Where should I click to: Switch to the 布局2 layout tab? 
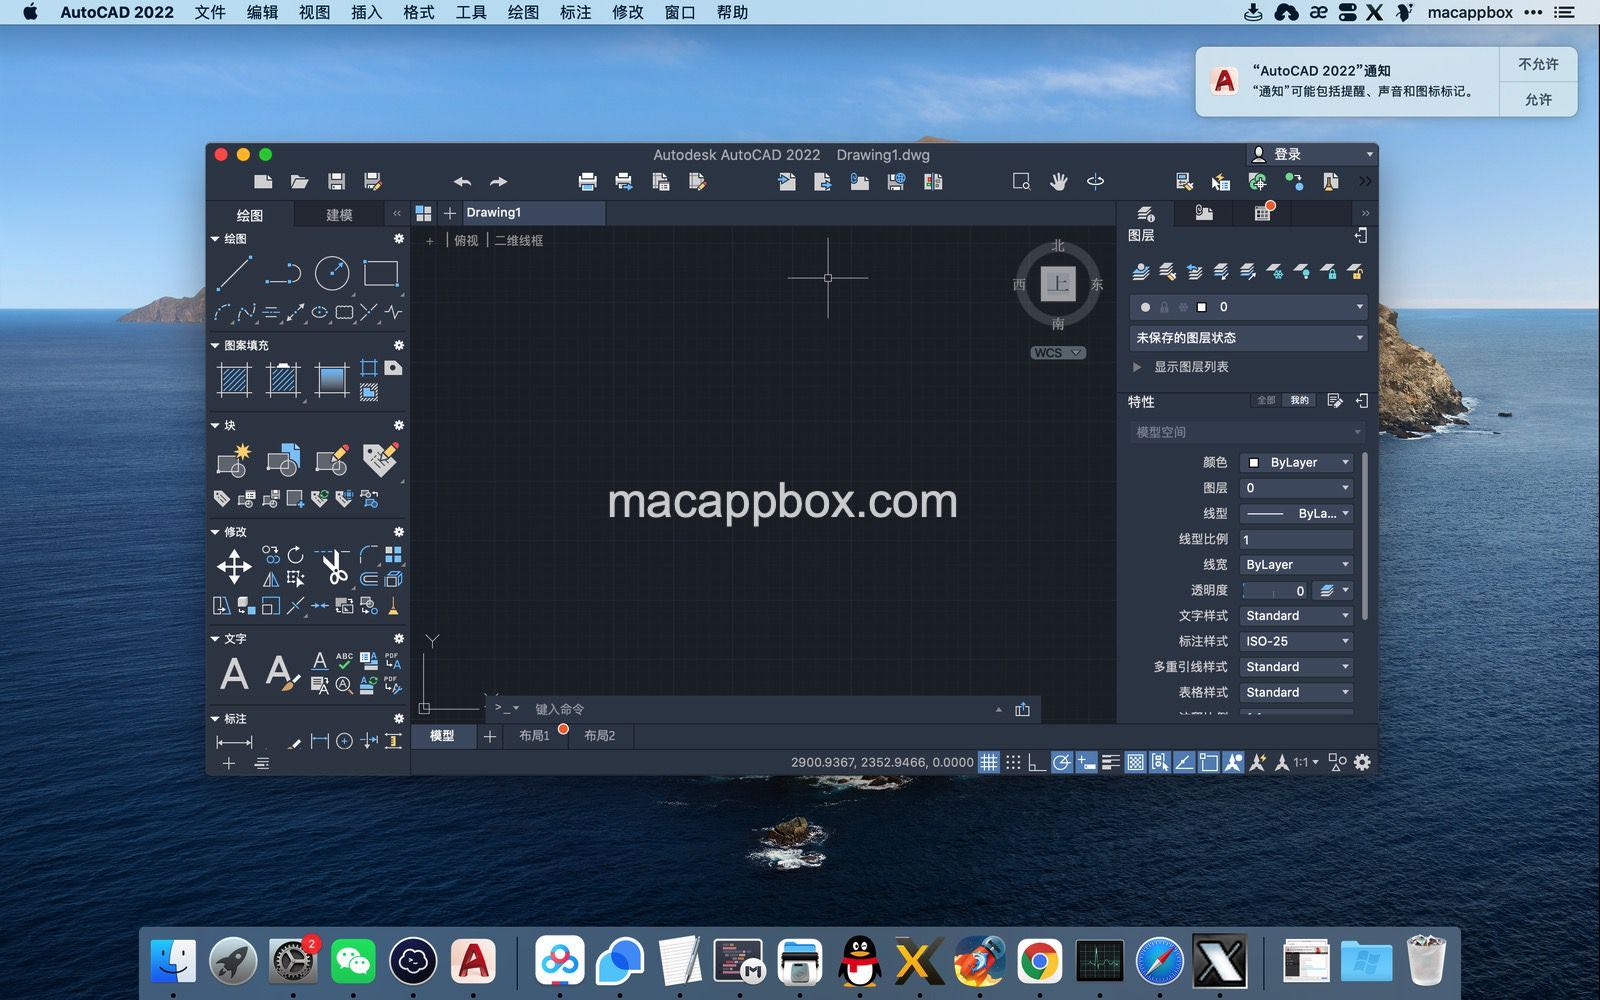click(600, 736)
